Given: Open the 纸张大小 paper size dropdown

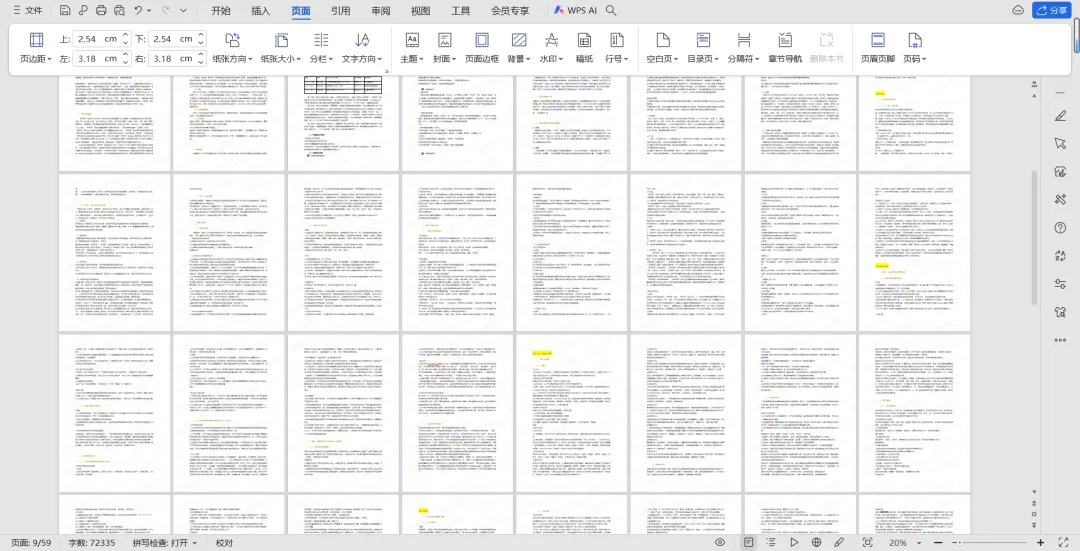Looking at the screenshot, I should (280, 48).
